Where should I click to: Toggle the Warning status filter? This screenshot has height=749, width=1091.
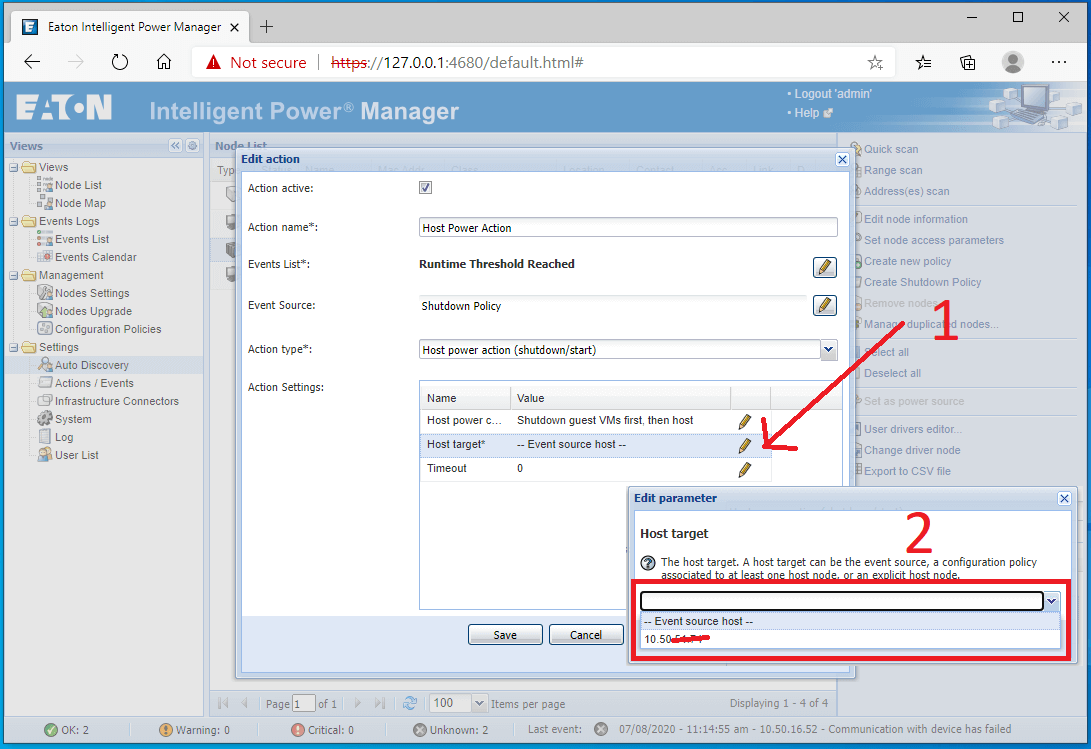pyautogui.click(x=194, y=729)
